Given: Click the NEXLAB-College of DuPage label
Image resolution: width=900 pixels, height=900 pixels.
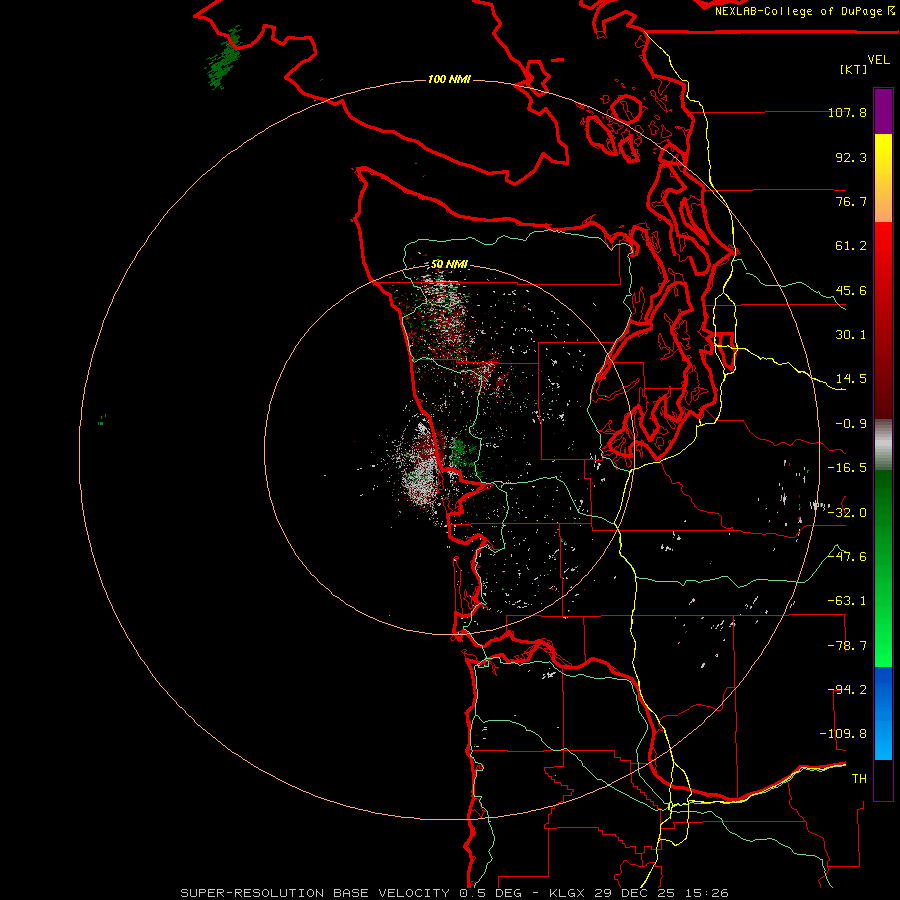Looking at the screenshot, I should point(805,11).
